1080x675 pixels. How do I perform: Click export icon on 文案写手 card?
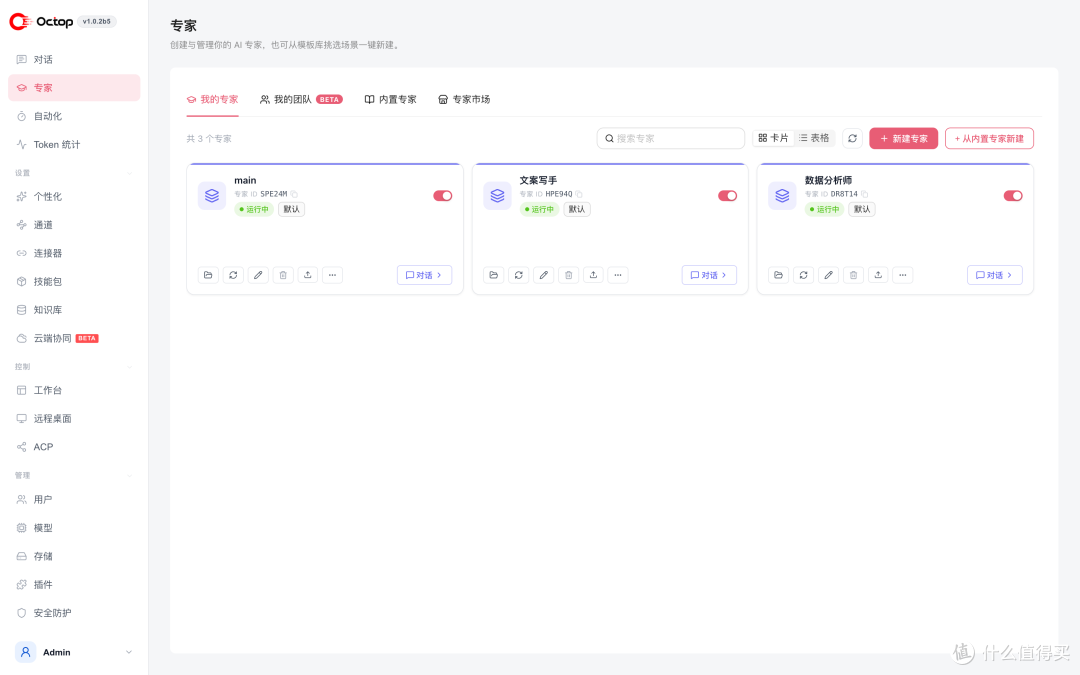(x=593, y=275)
